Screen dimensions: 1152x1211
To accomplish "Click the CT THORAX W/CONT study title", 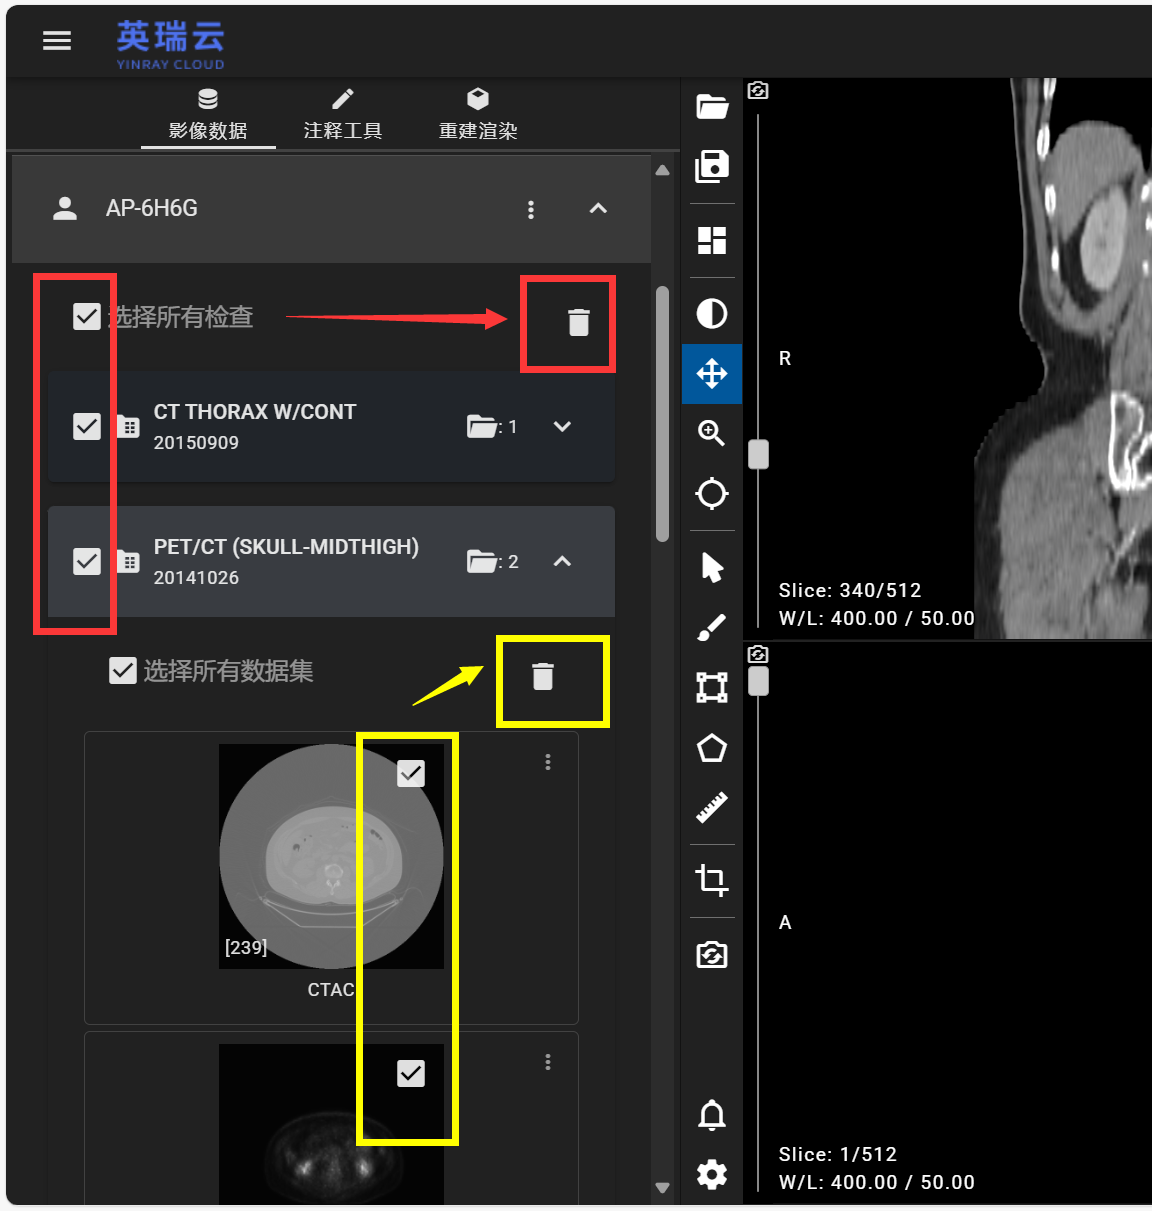I will pos(255,412).
